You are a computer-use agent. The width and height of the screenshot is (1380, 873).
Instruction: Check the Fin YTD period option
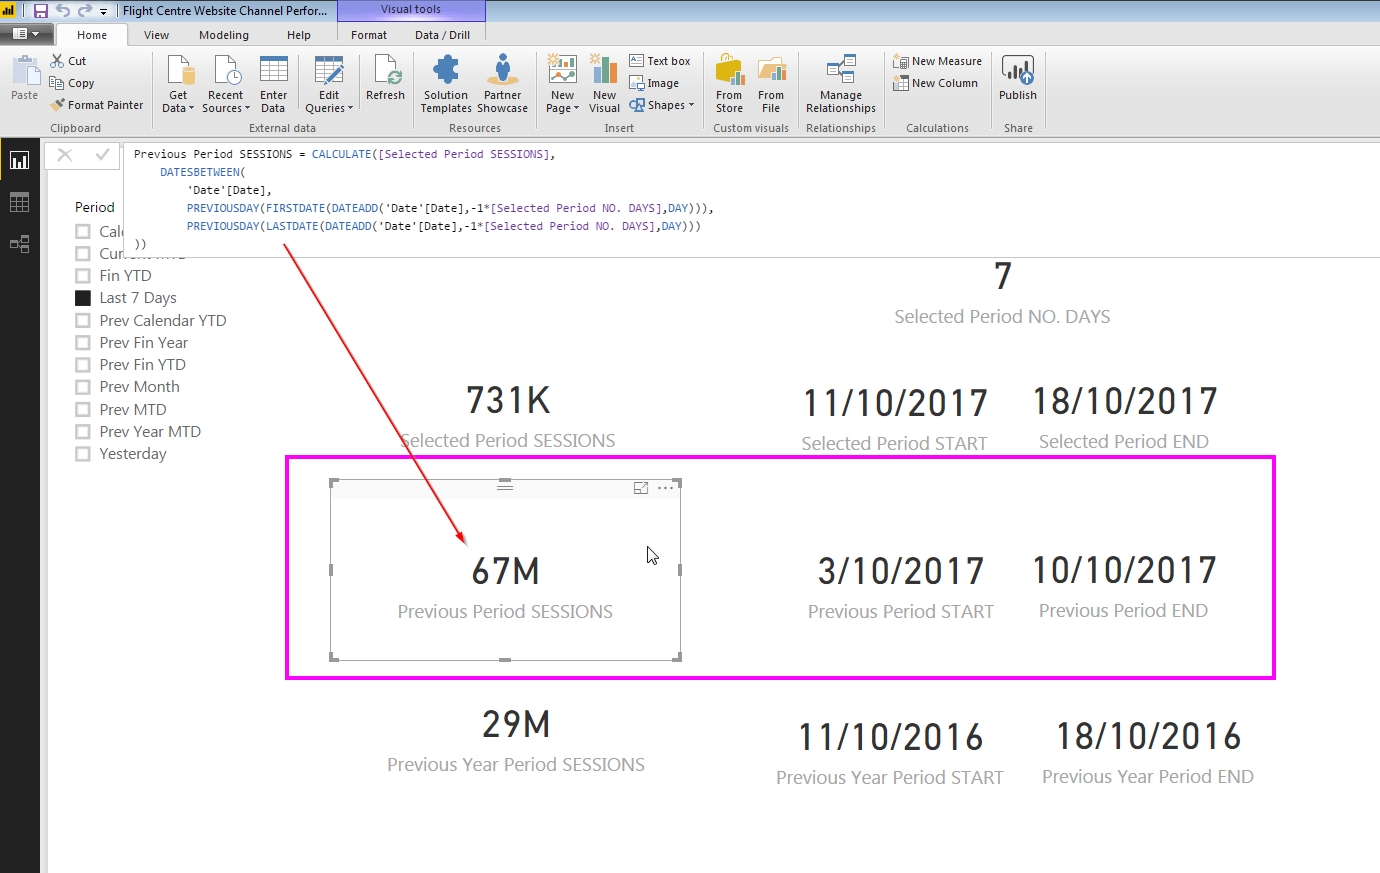[83, 276]
